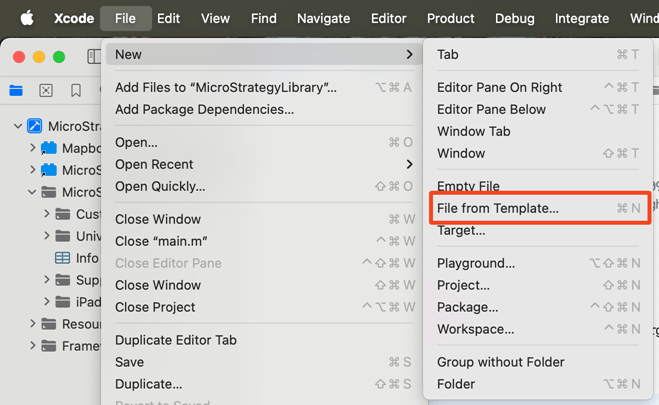Close the open File menu

click(126, 18)
